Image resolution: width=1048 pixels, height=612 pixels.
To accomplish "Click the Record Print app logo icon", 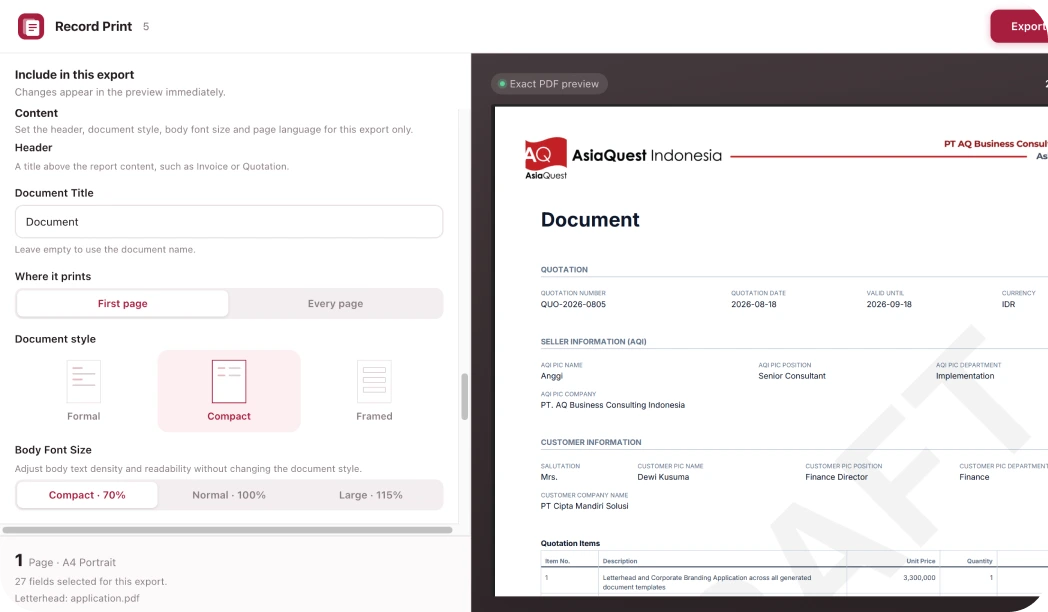I will coord(31,27).
